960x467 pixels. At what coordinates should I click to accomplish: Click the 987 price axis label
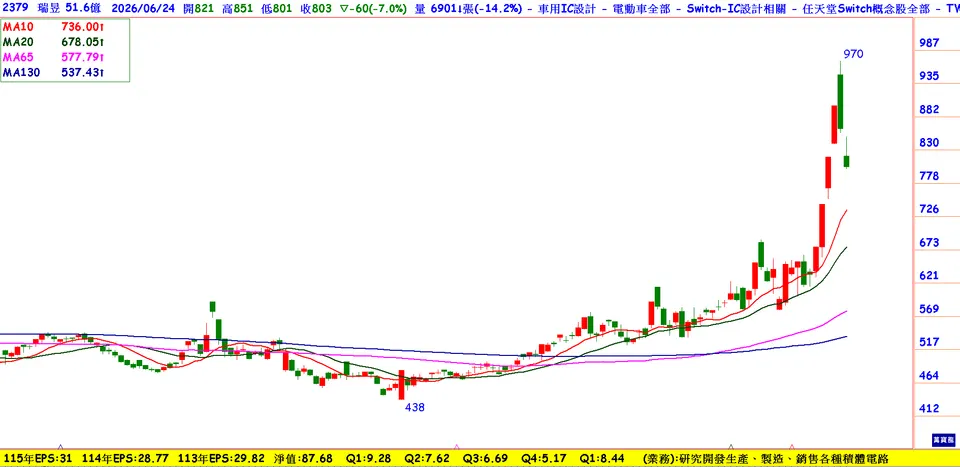click(x=929, y=43)
